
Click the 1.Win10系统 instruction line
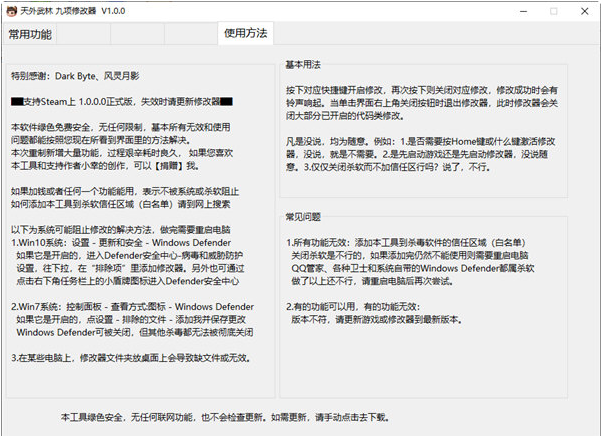121,243
